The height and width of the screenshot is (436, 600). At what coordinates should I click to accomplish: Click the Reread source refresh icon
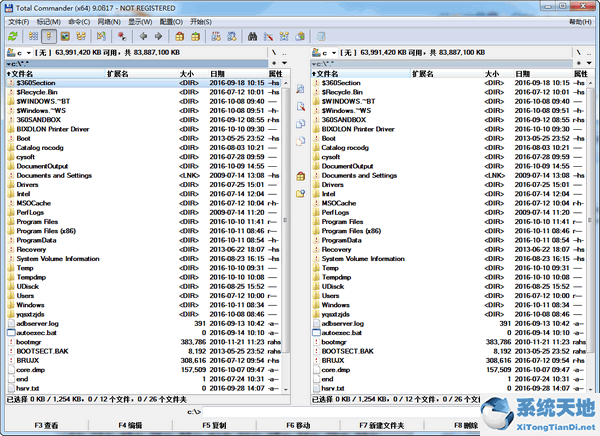[x=13, y=36]
